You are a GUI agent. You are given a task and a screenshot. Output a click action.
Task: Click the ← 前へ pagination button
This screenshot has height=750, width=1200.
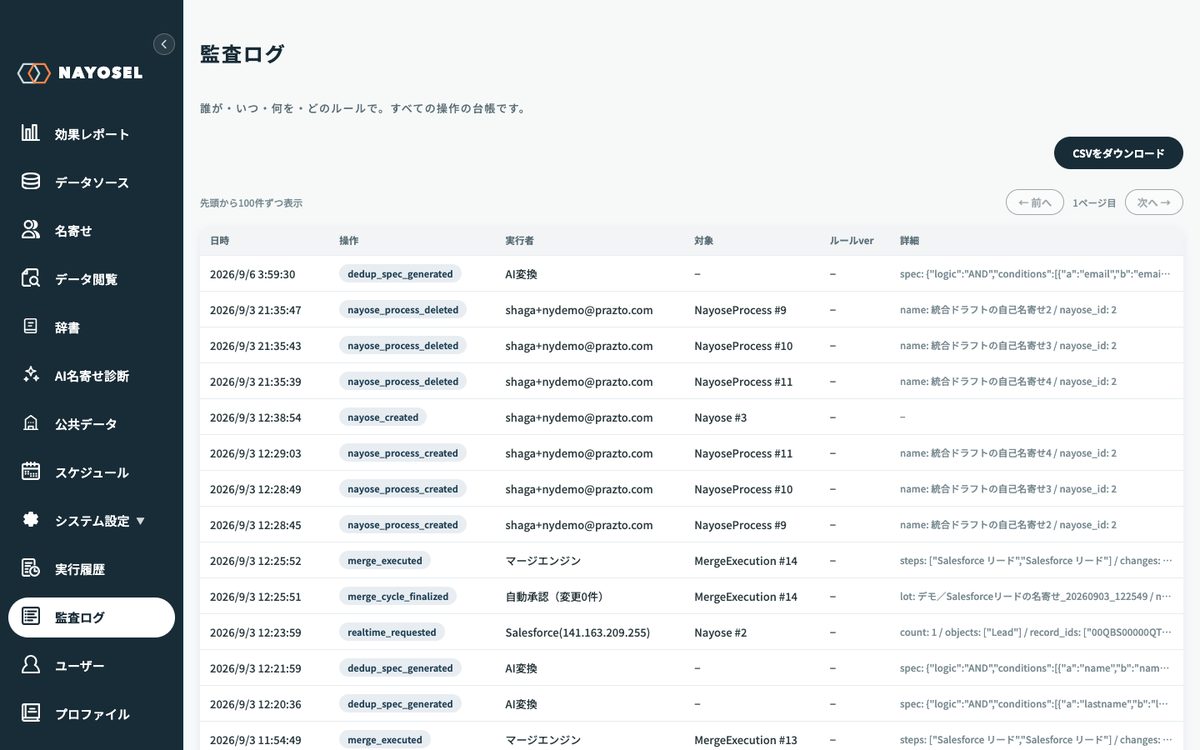(x=1035, y=202)
